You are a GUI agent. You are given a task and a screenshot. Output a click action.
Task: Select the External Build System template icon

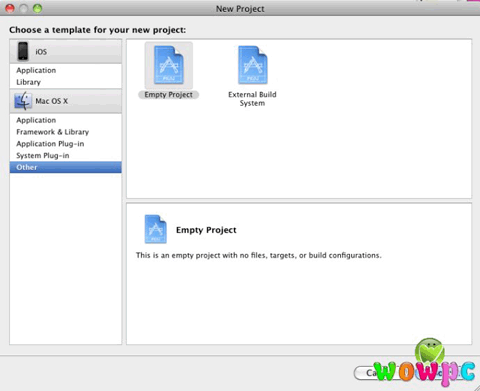pyautogui.click(x=253, y=65)
